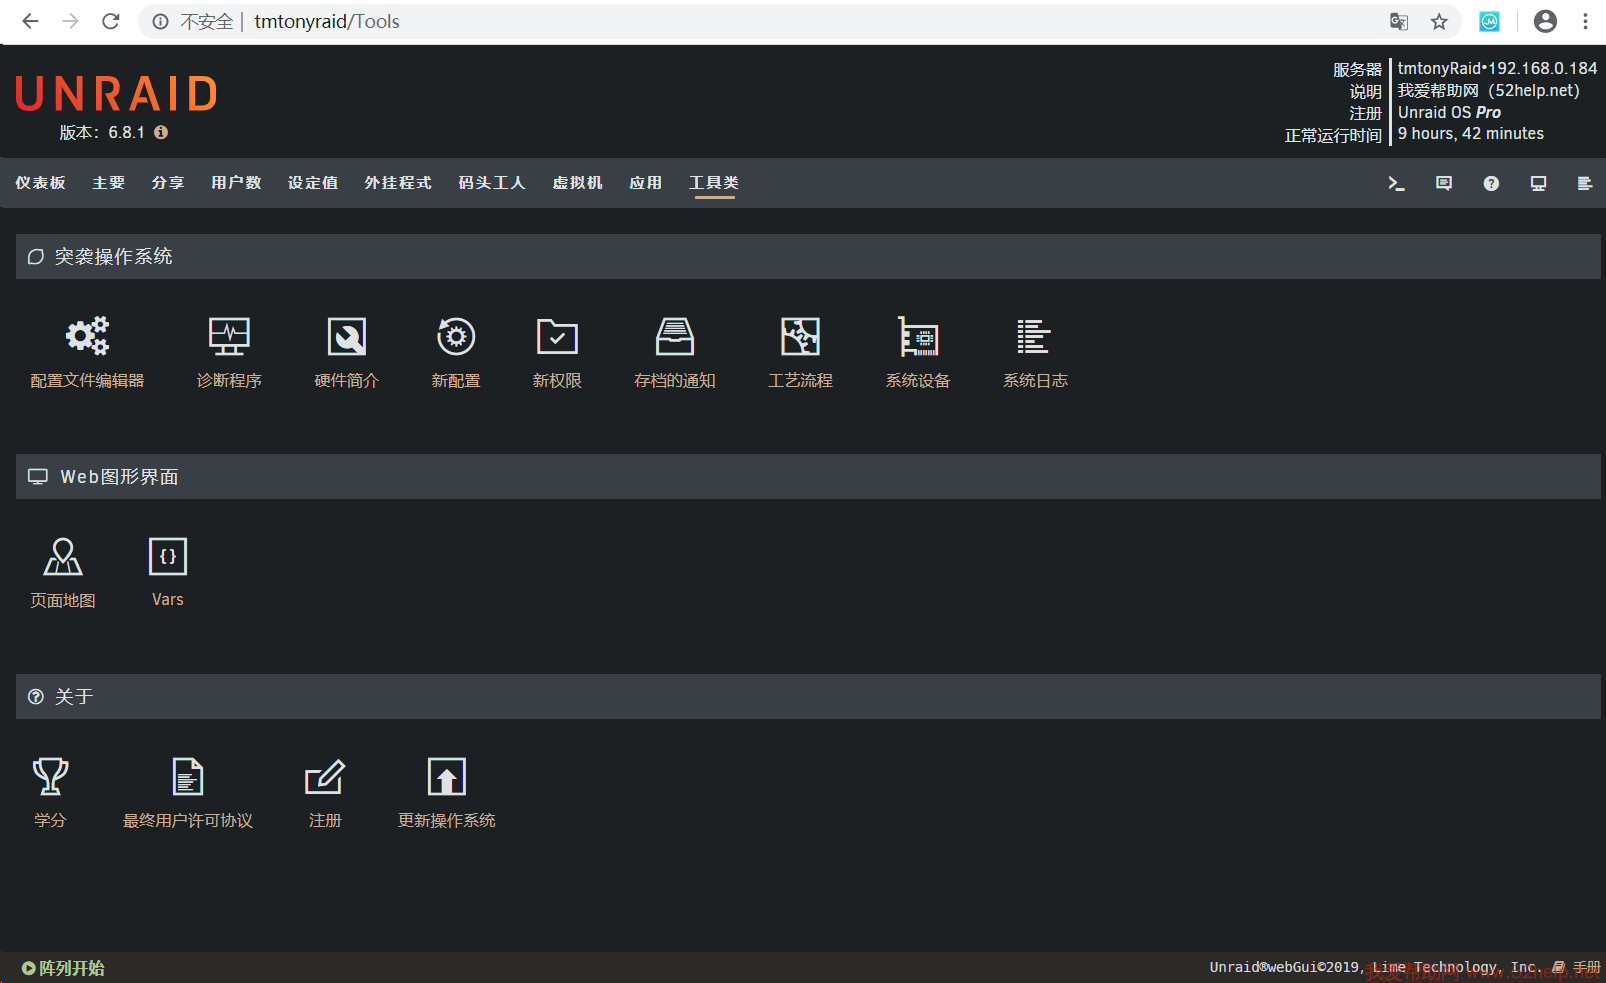Click the 手册 manual link in footer
This screenshot has height=983, width=1606.
tap(1585, 967)
